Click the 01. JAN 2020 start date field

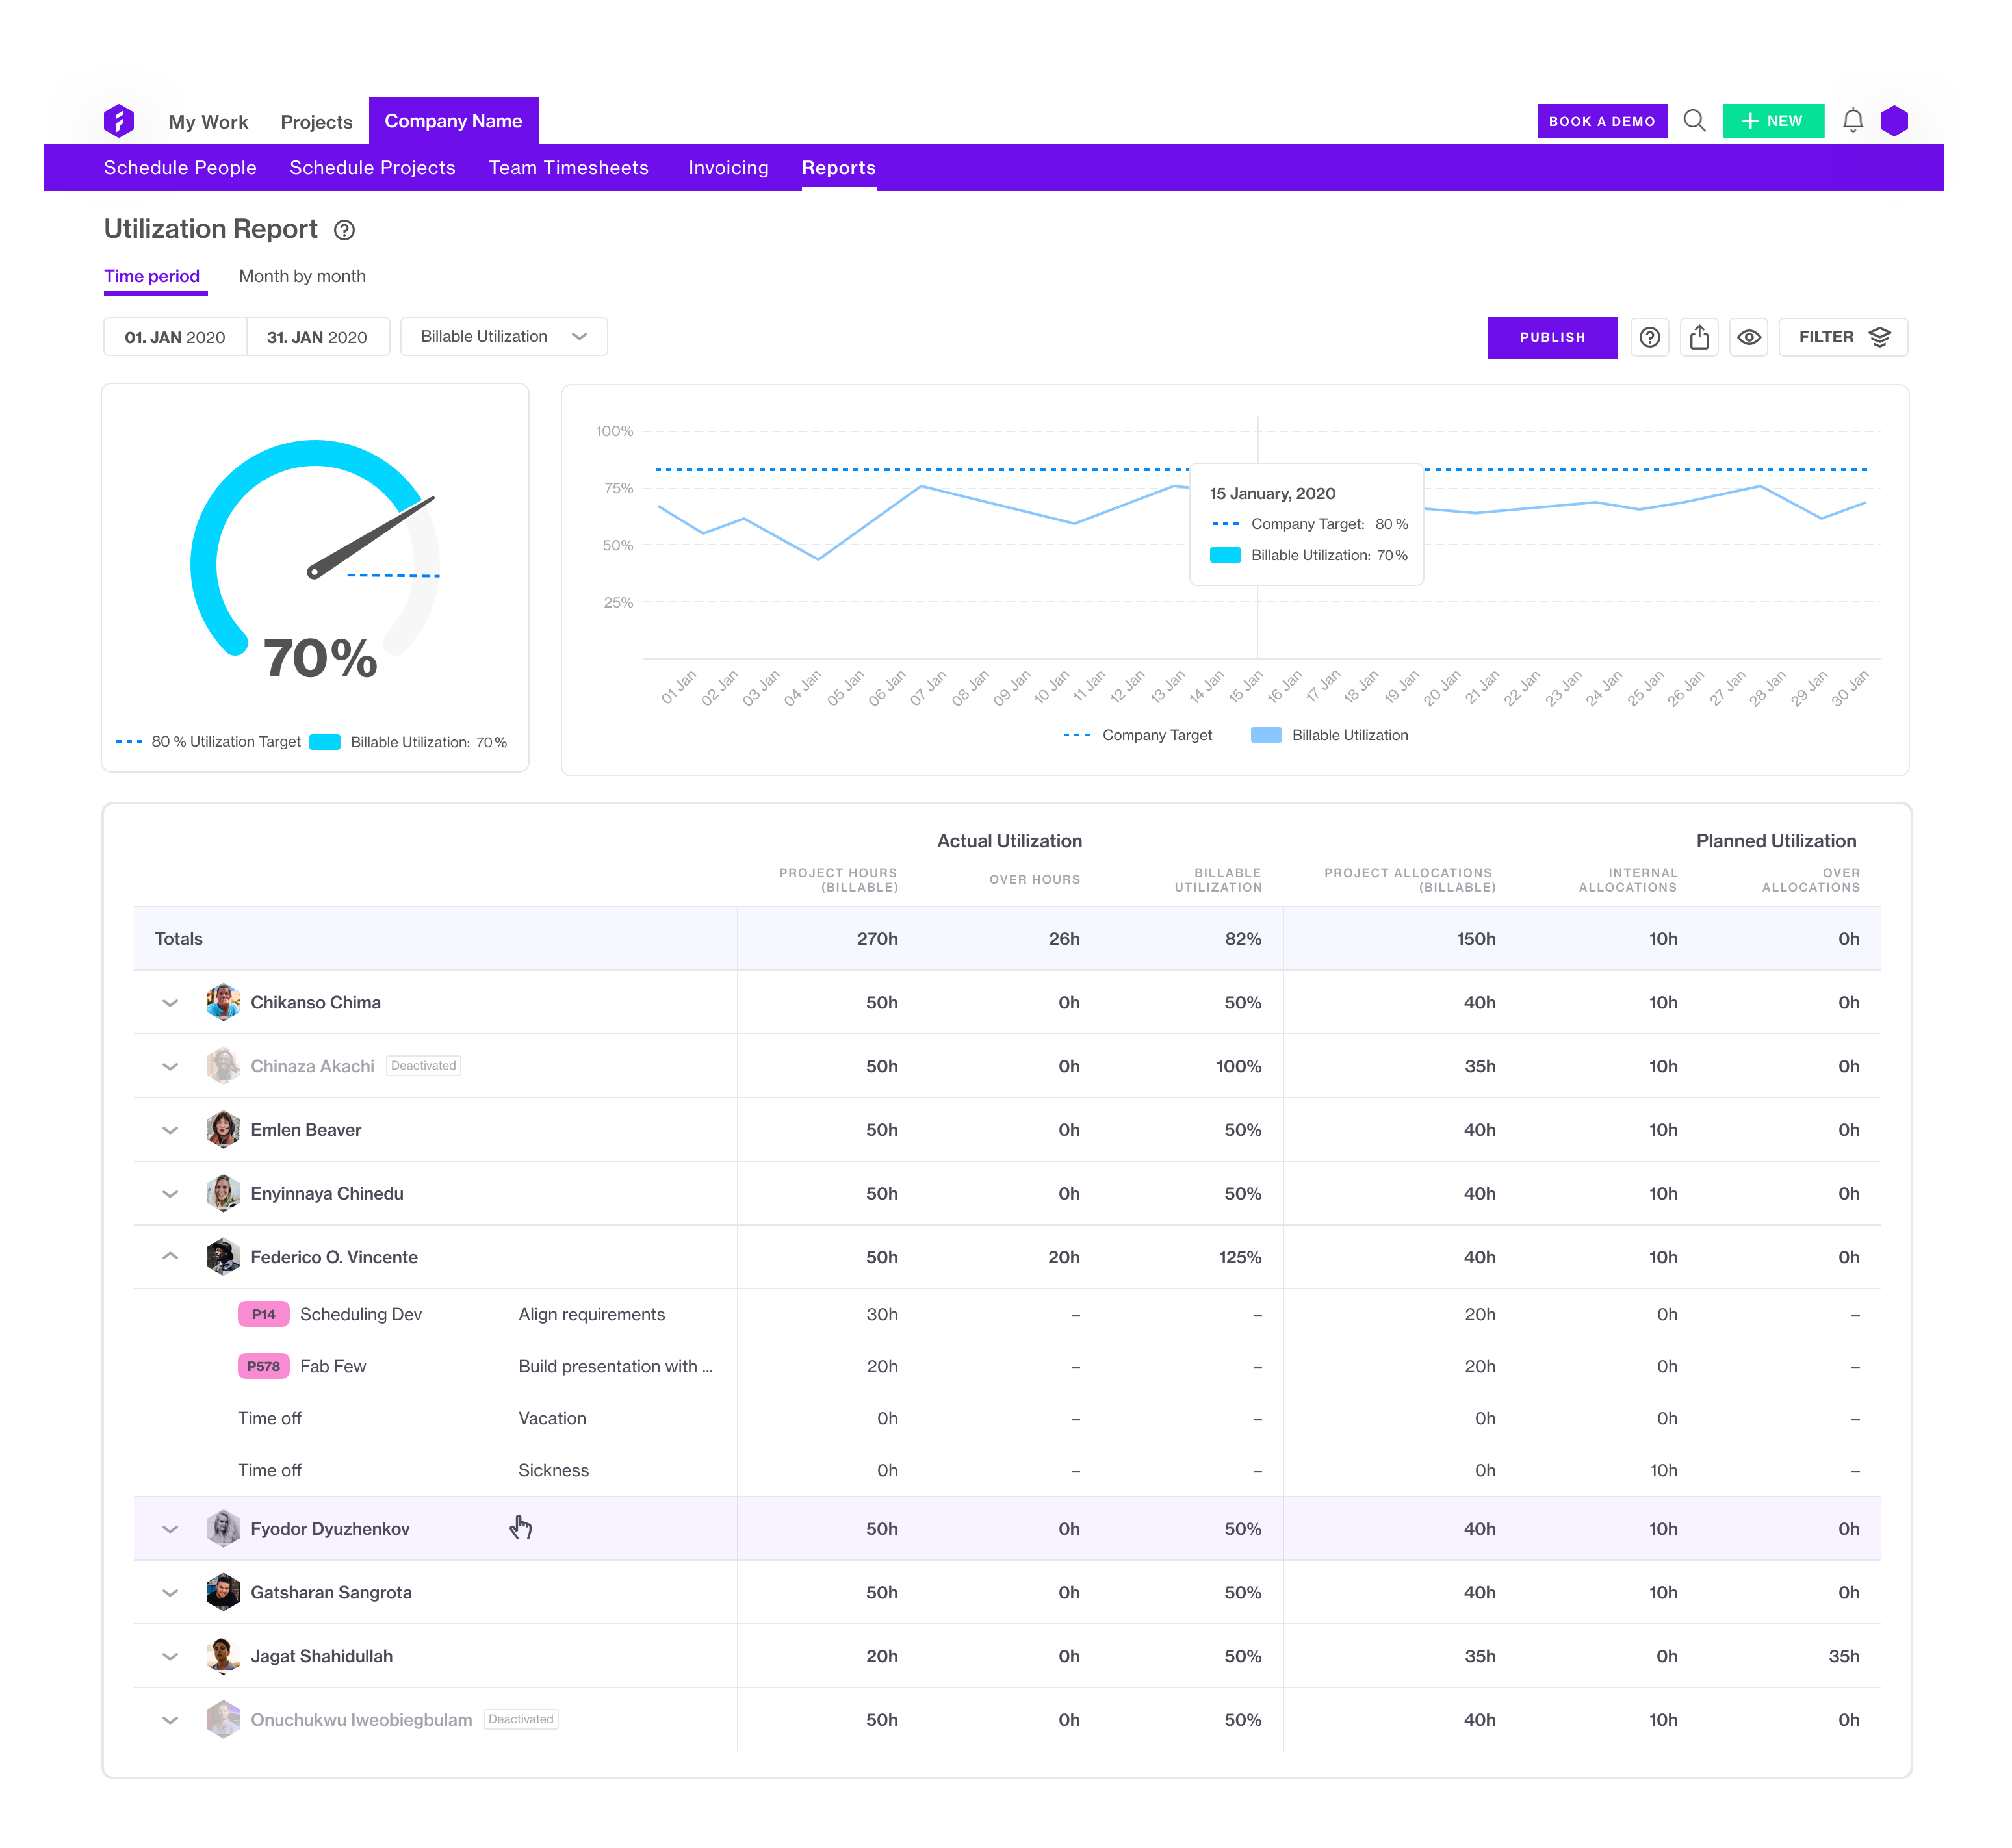pyautogui.click(x=175, y=337)
